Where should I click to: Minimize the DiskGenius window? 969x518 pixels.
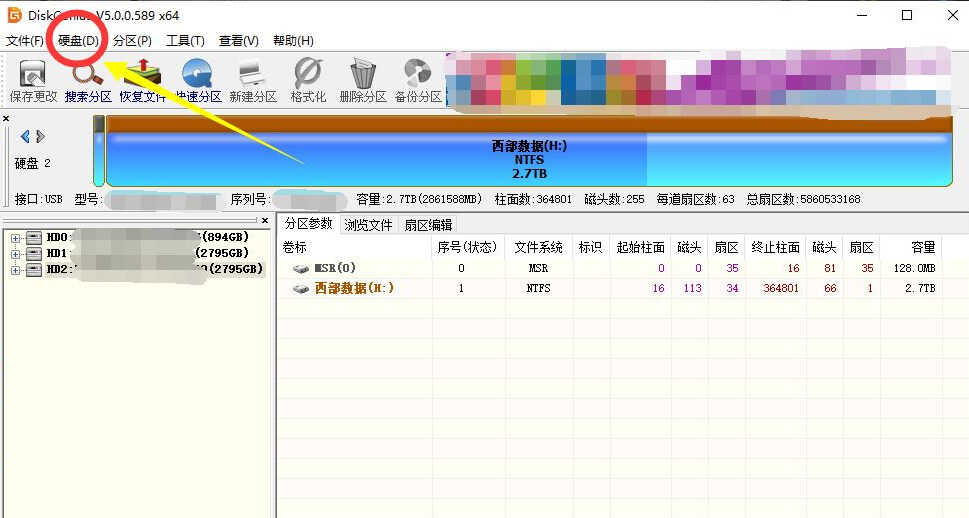click(862, 15)
